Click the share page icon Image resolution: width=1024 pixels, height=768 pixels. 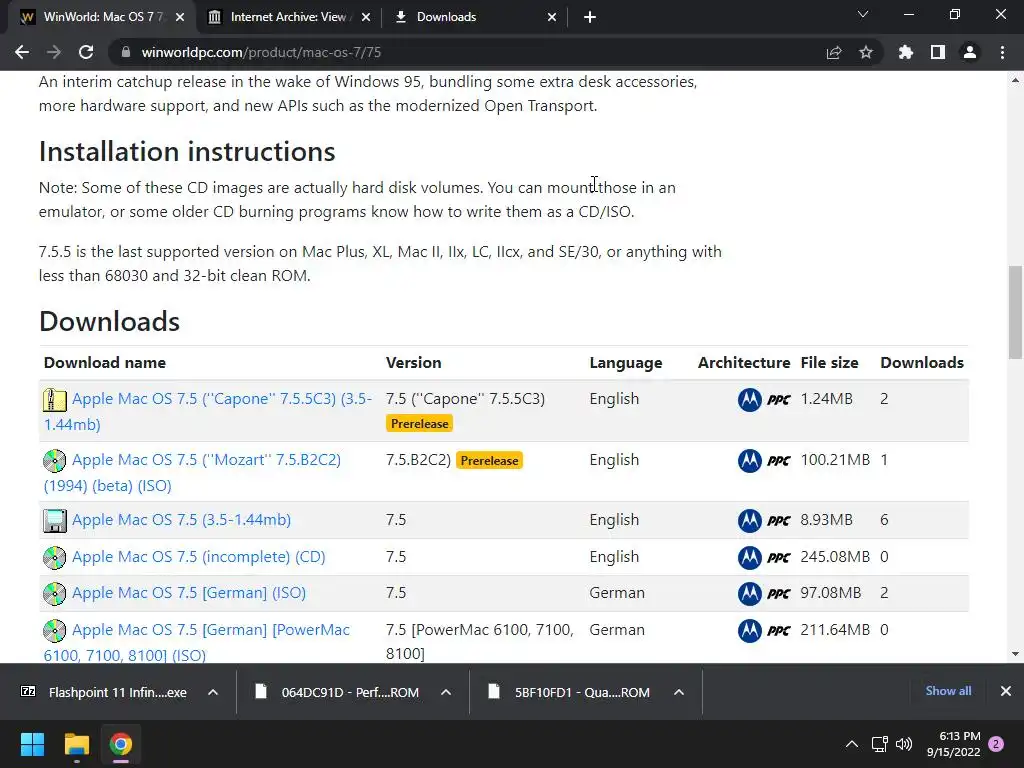click(x=834, y=53)
